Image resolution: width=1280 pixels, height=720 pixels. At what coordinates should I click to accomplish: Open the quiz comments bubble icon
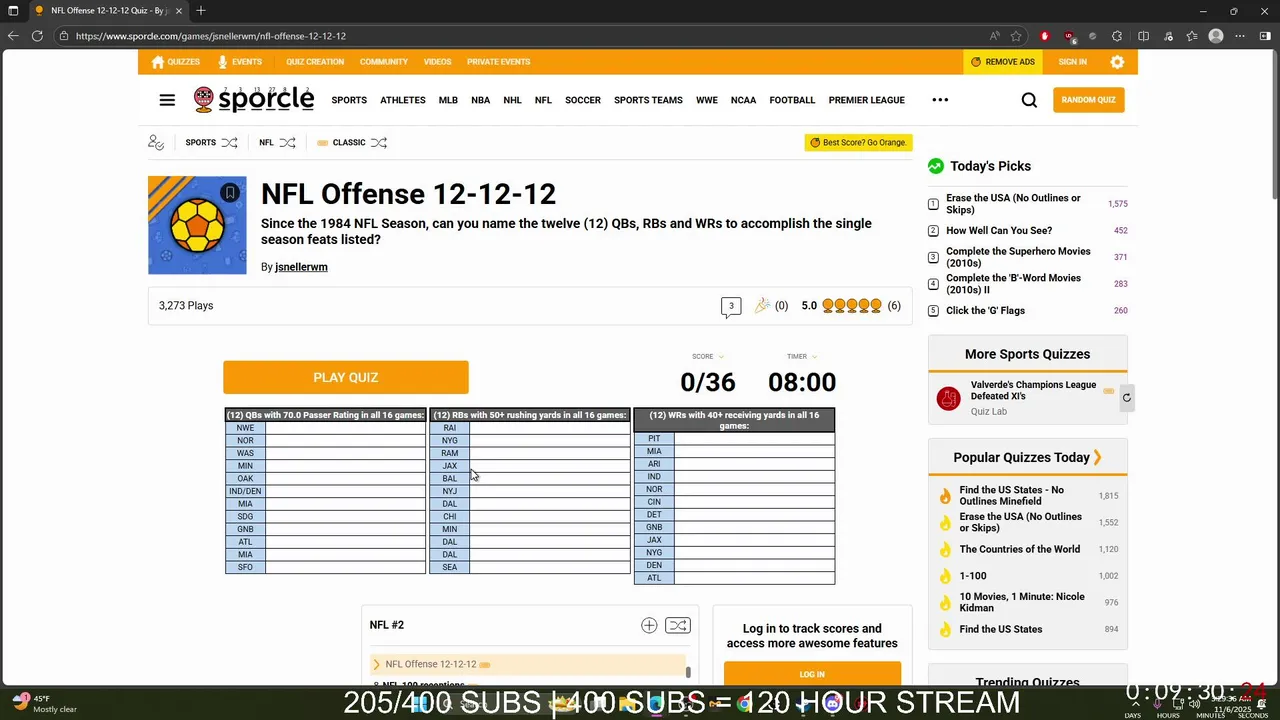(731, 306)
